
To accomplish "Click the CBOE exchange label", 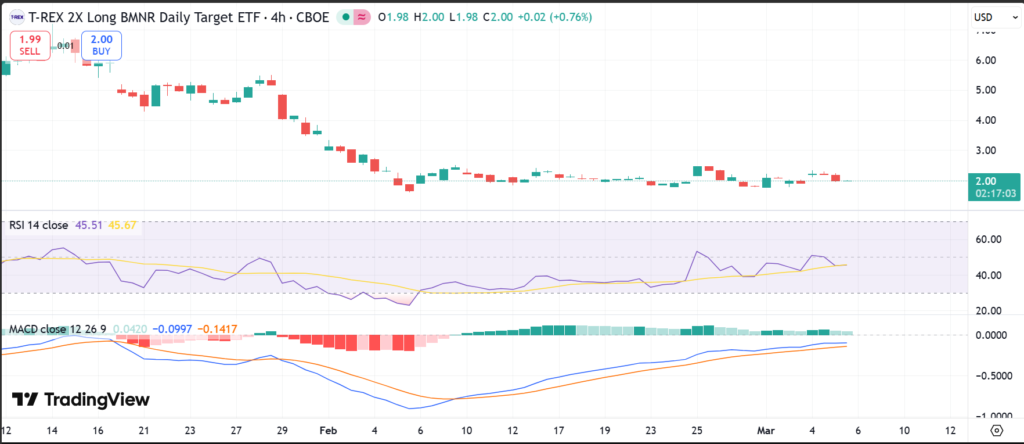I will [x=306, y=17].
